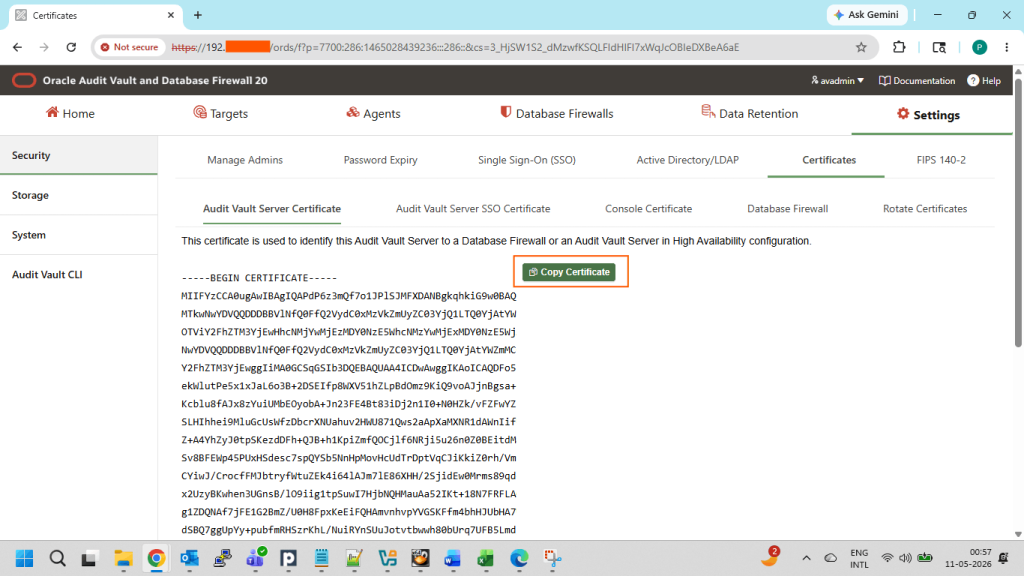
Task: Click the Chrome taskbar icon
Action: click(156, 558)
